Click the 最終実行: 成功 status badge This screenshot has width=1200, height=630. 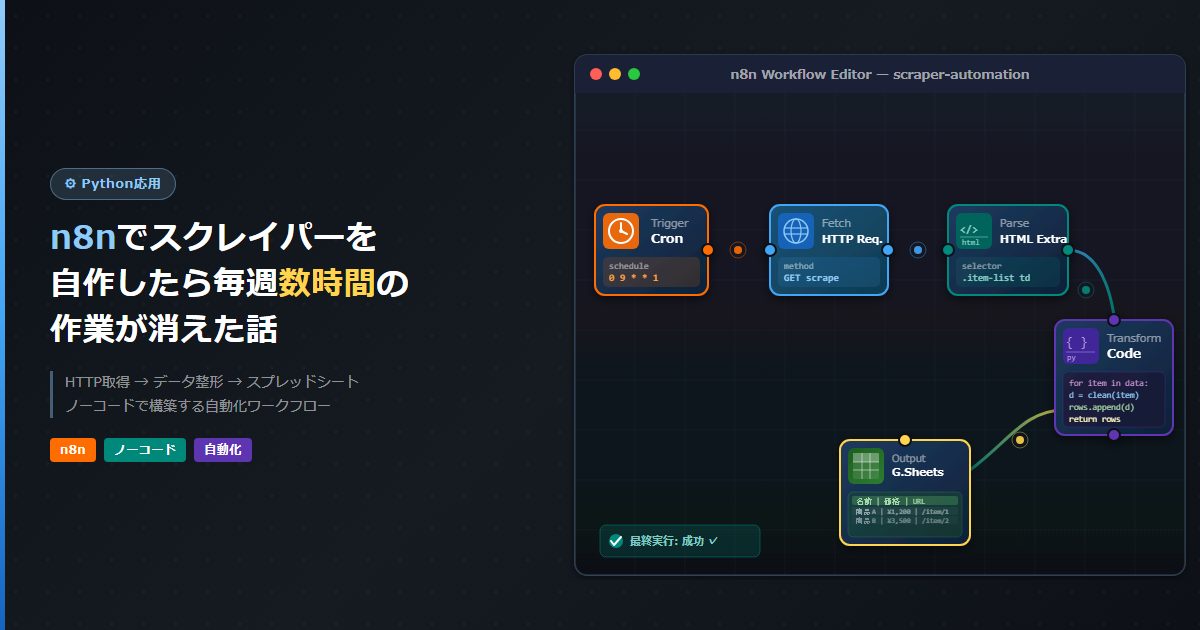click(x=680, y=541)
